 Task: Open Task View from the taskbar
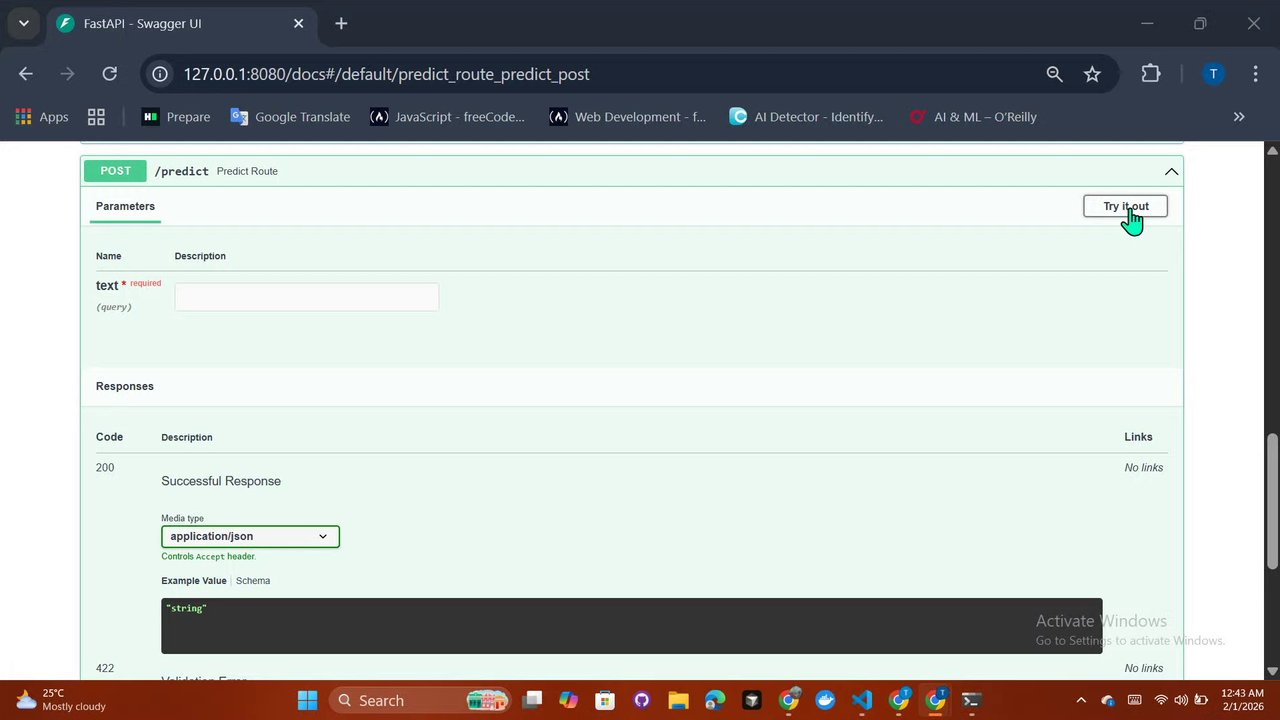click(532, 700)
